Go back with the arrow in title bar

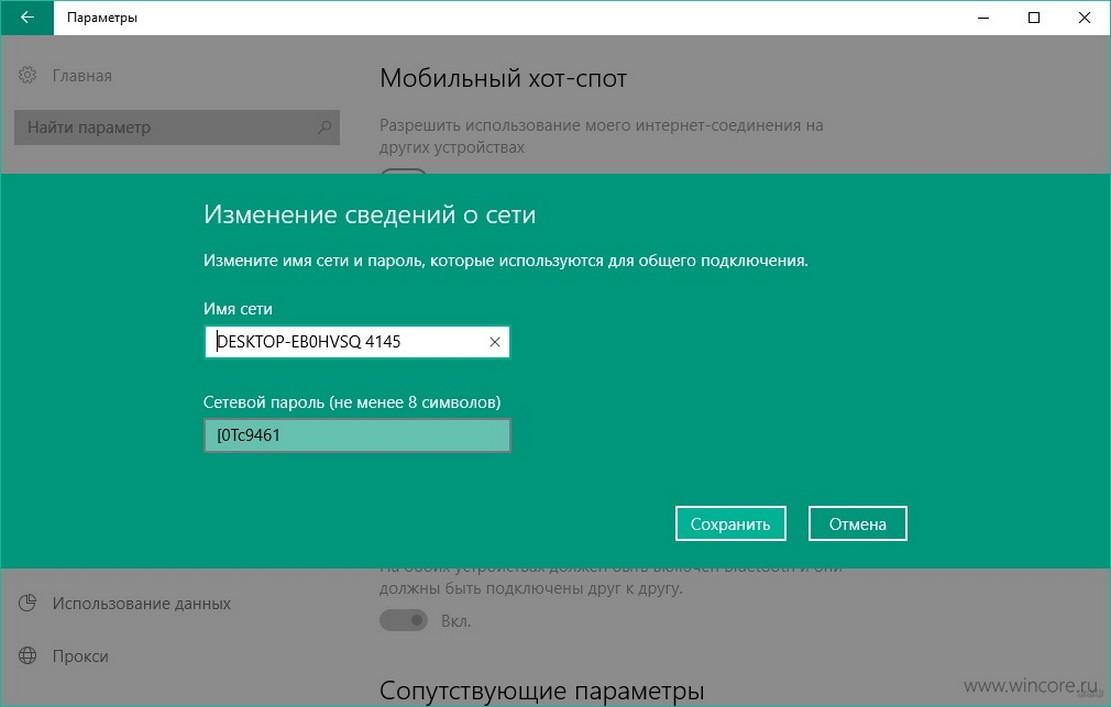[x=27, y=17]
